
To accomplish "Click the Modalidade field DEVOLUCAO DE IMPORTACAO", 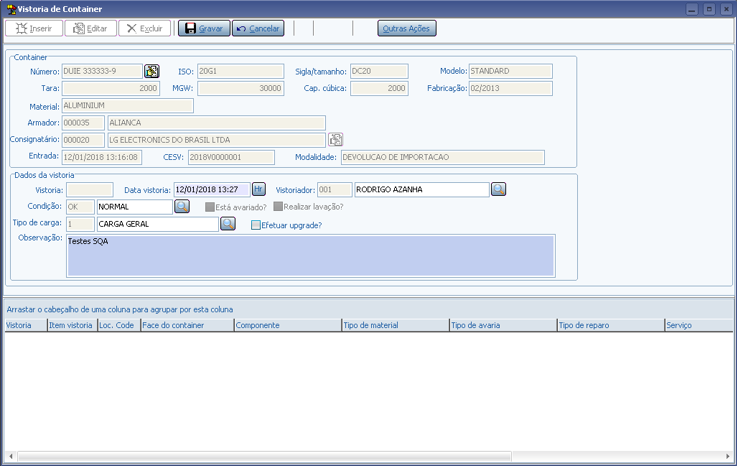I will 443,157.
